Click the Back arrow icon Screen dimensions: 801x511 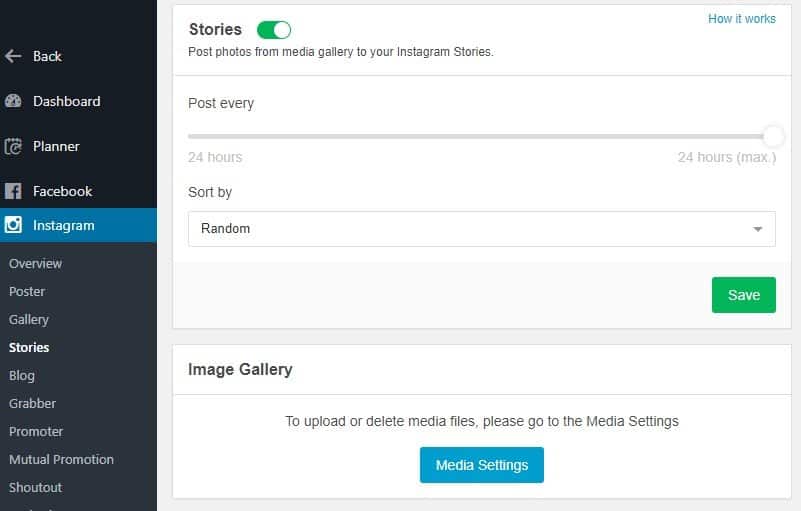click(x=13, y=56)
